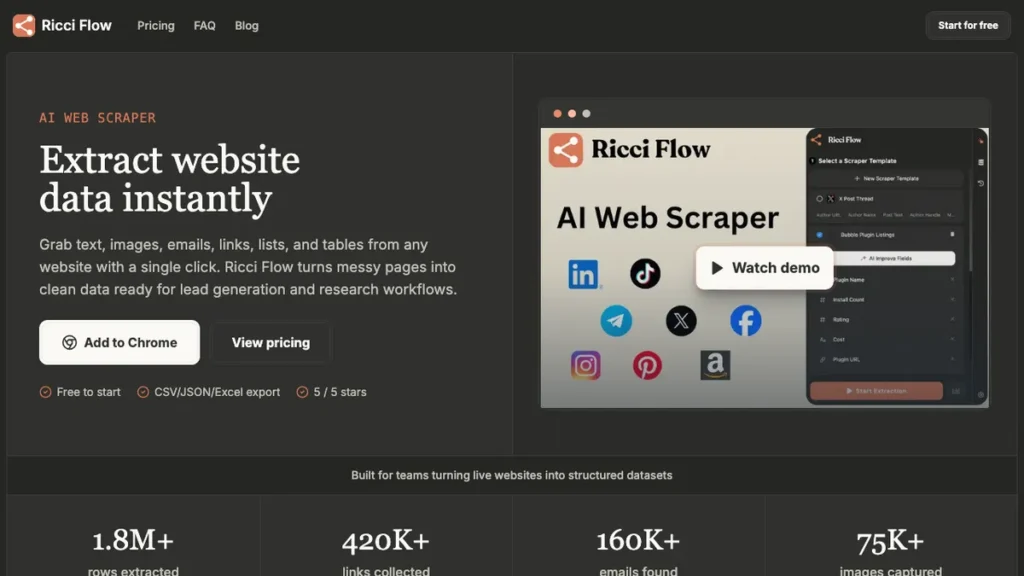Click the Install Count field row in demo
1024x576 pixels.
[x=886, y=300]
